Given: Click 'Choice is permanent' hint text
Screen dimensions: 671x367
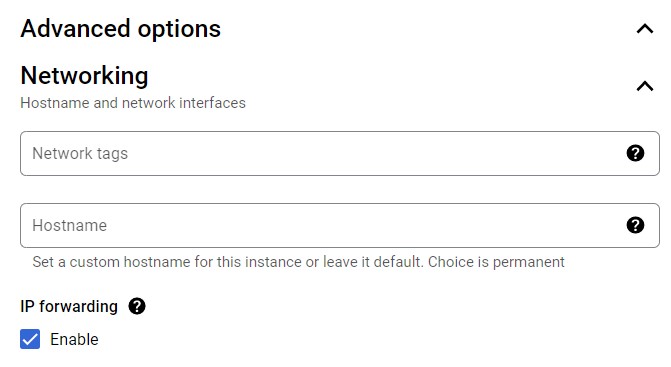Looking at the screenshot, I should pos(496,262).
